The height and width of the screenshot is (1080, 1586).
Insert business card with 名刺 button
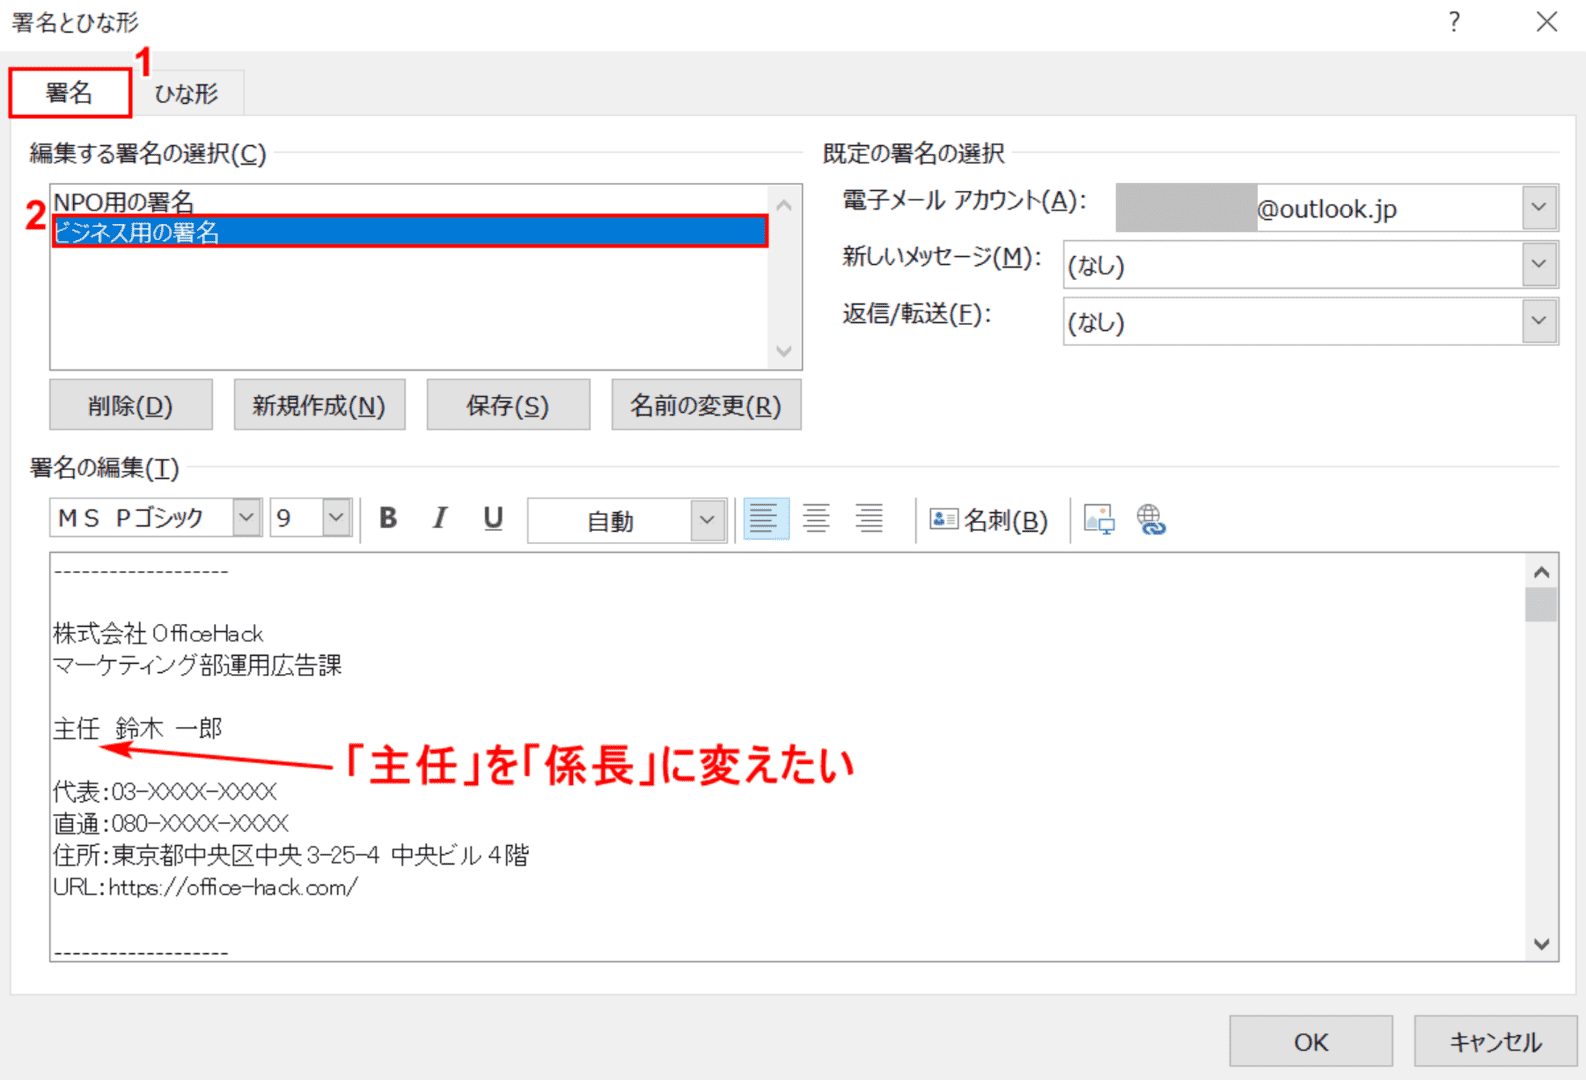(x=989, y=520)
